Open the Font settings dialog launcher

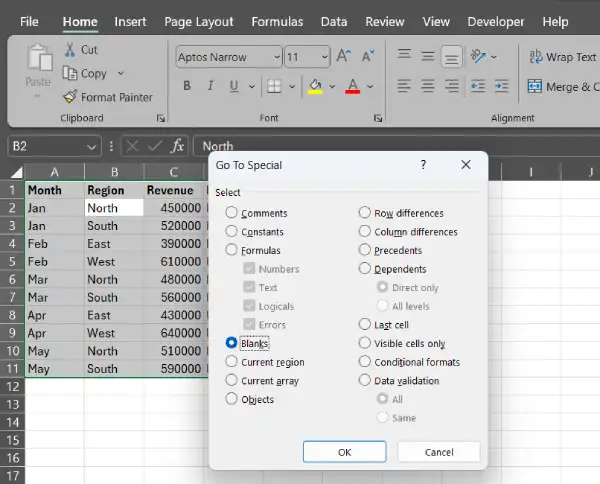[378, 119]
